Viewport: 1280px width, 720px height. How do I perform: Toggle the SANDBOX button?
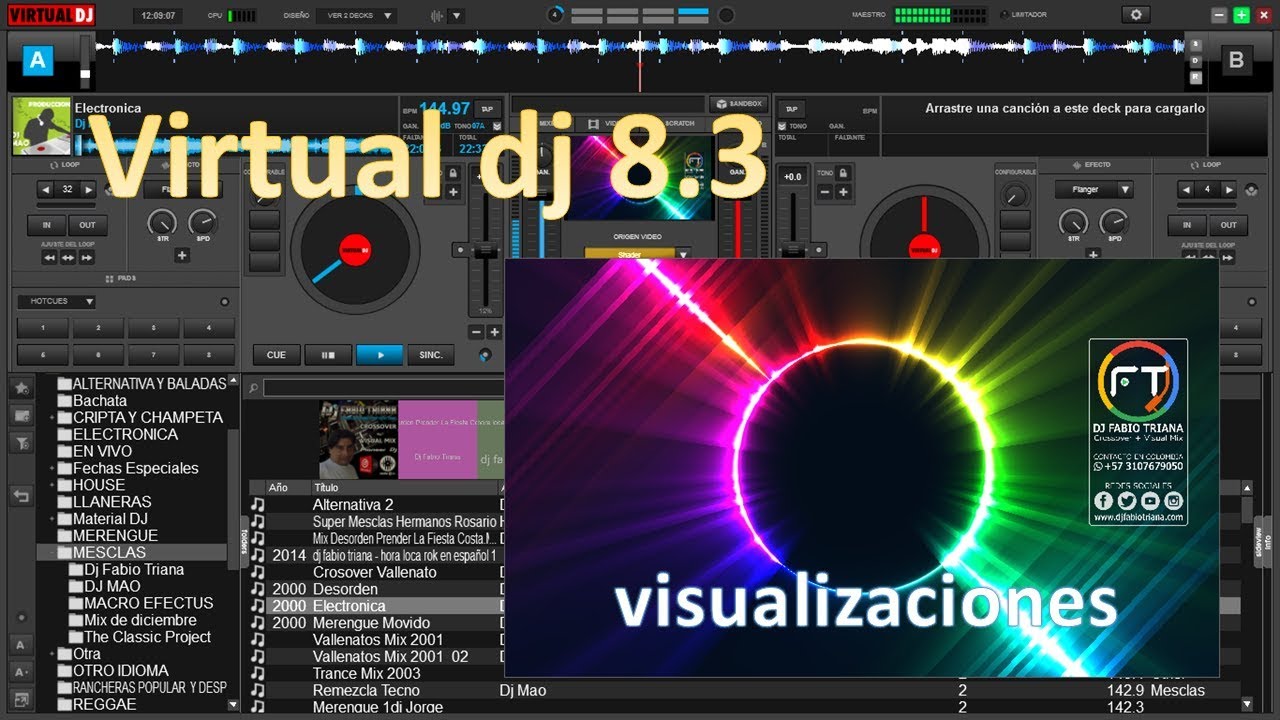tap(737, 103)
